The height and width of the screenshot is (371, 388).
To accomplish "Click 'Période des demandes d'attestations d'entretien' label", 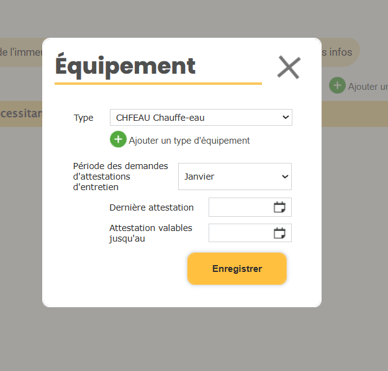I will [121, 176].
